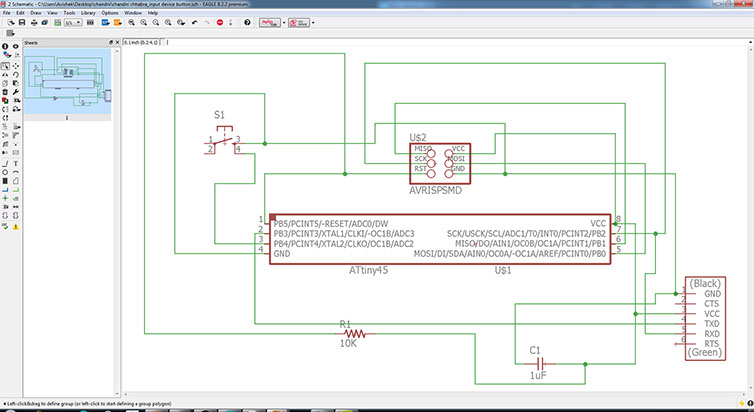Select the filled Rectangle tool

pos(5,181)
